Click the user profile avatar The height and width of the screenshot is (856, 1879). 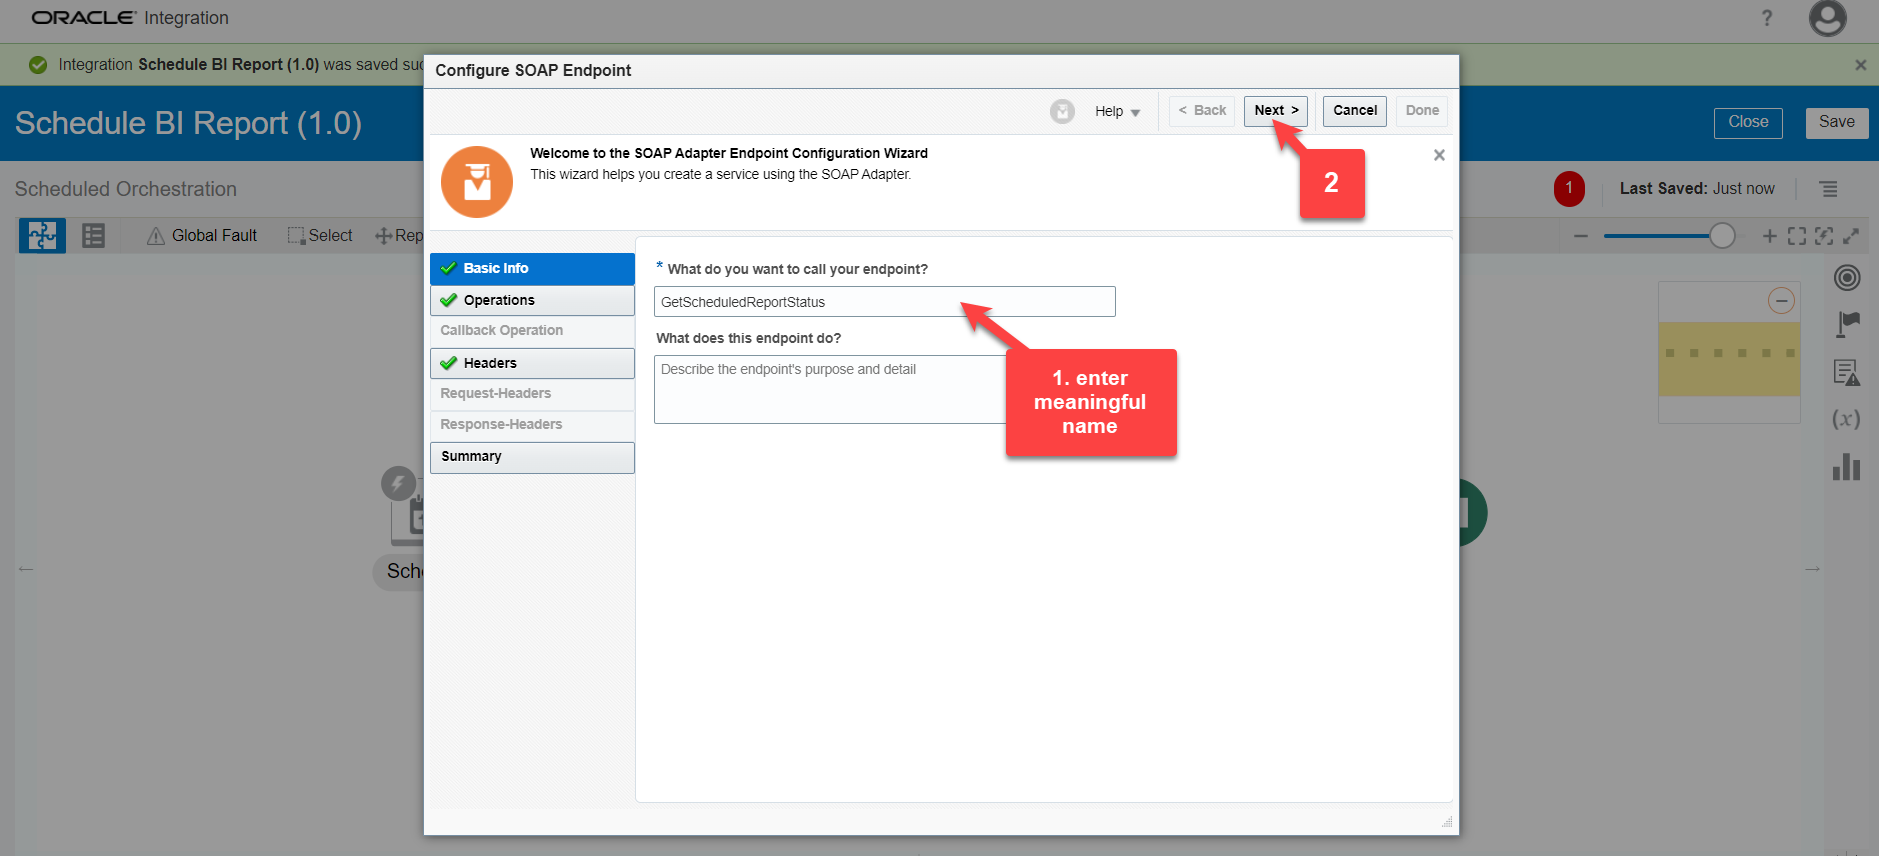1827,19
